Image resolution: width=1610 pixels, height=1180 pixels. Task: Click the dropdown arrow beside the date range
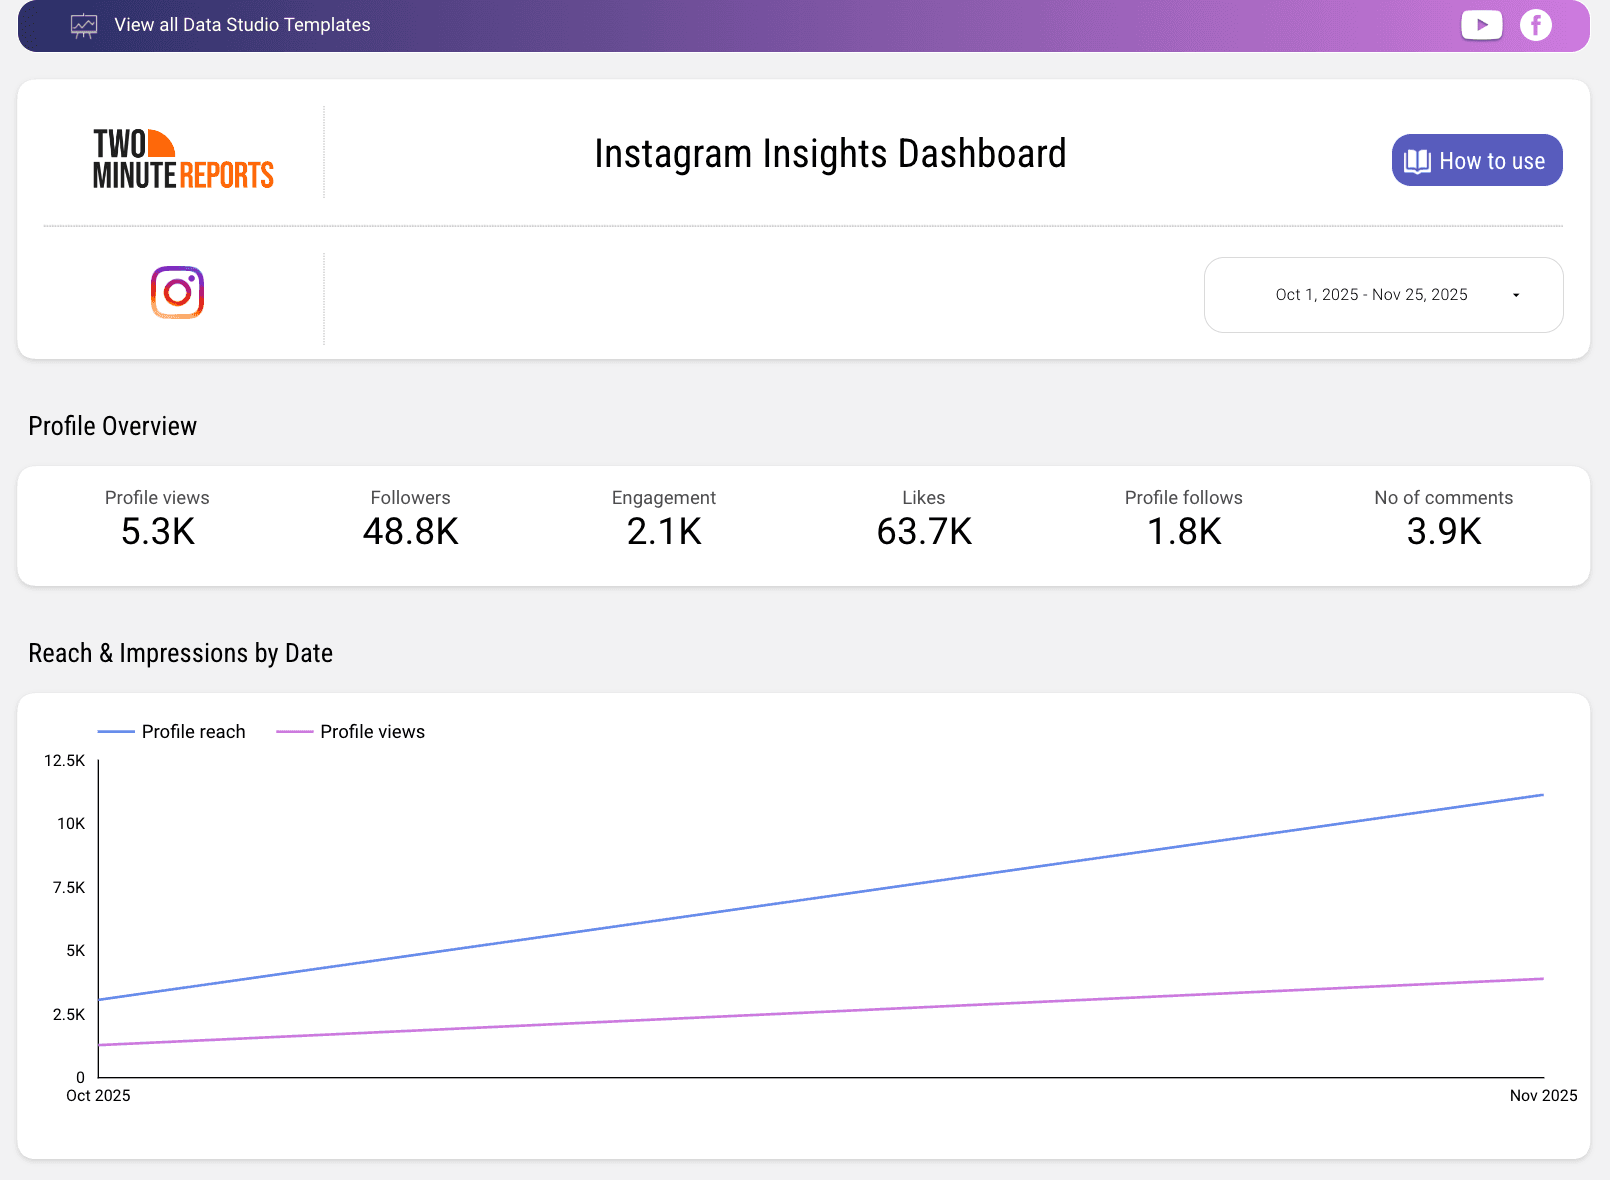(x=1516, y=295)
